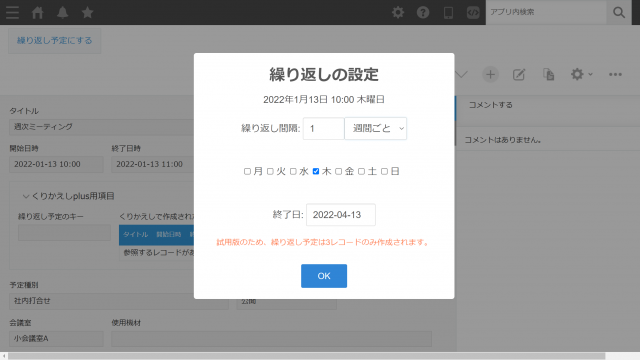Image resolution: width=640 pixels, height=360 pixels.
Task: Click コメントはありません text
Action: 503,140
